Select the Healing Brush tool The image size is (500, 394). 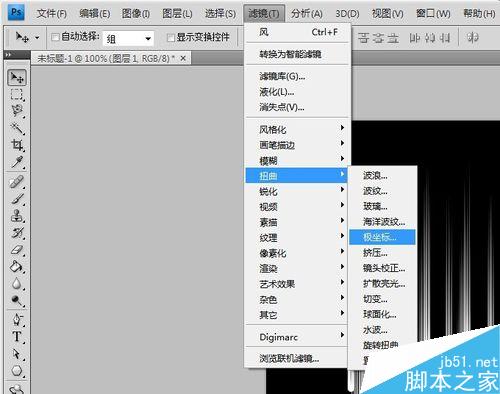(17, 182)
